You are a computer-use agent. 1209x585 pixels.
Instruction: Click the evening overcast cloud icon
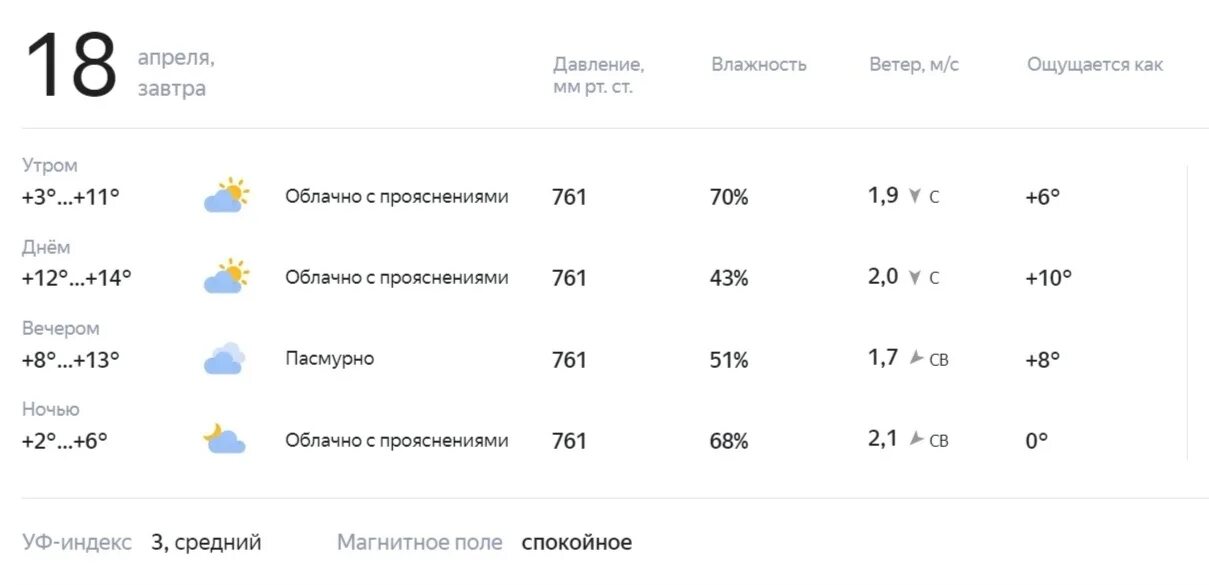[x=225, y=358]
